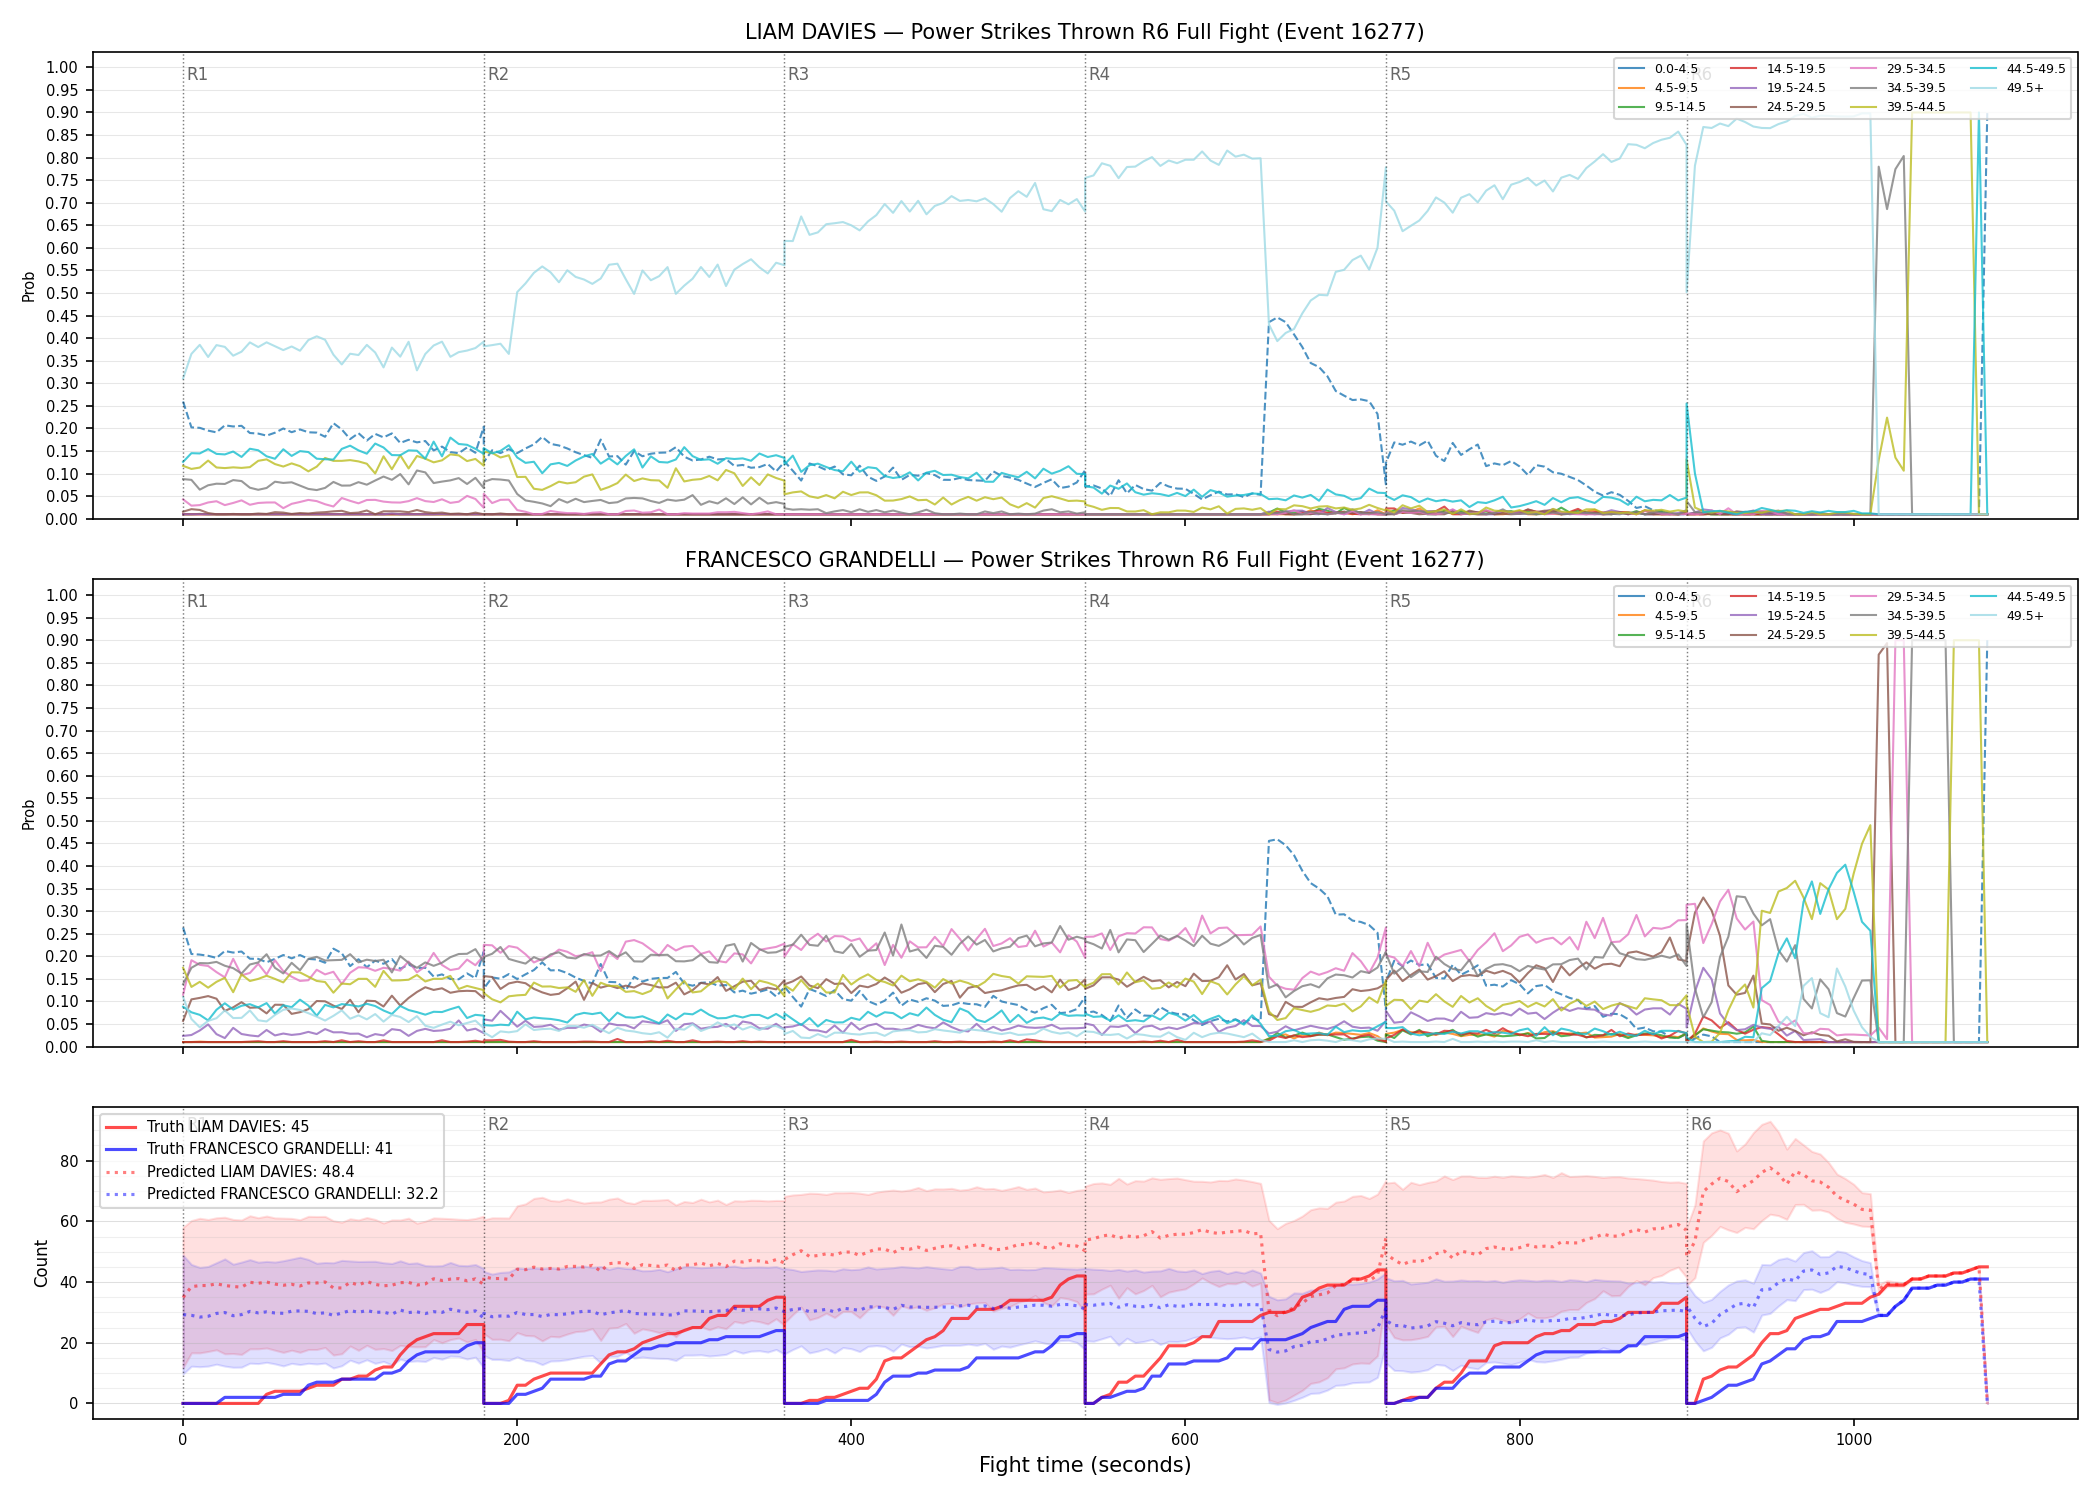Select the 34.5-39.5 legend entry in Liam Davies chart
This screenshot has width=2100, height=1500.
coord(1898,88)
